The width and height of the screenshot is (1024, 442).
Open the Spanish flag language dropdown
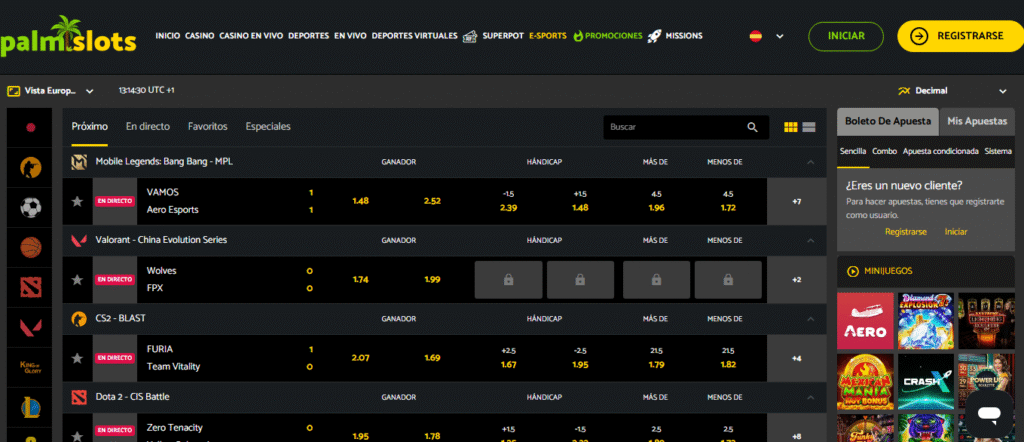pos(766,36)
